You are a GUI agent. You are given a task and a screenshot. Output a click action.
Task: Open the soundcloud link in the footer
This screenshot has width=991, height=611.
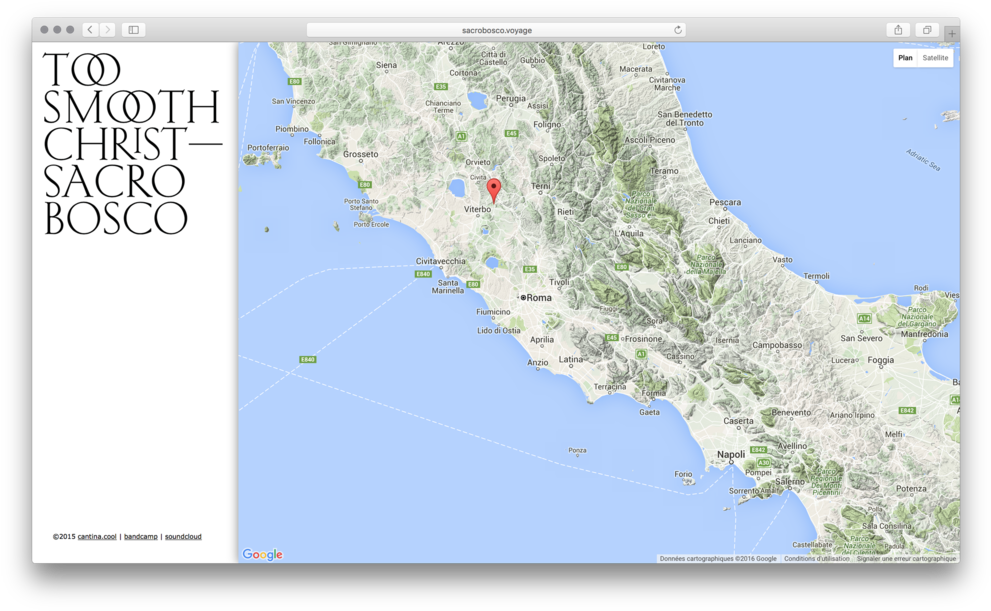(183, 536)
